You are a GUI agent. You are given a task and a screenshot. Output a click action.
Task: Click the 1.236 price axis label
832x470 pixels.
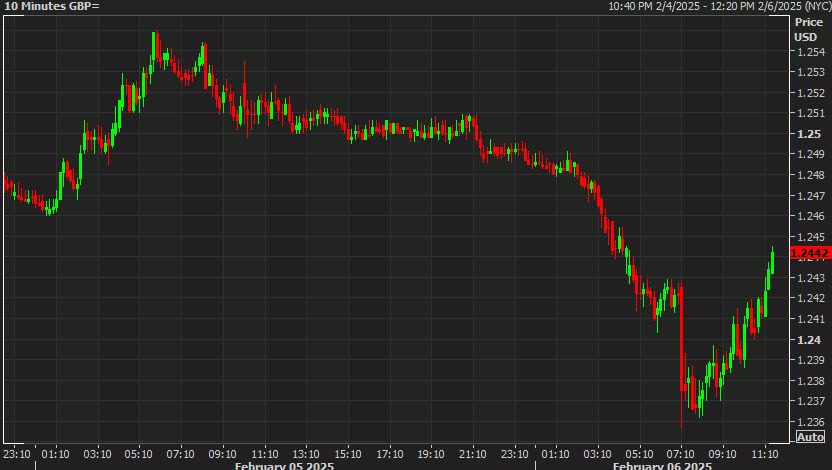(811, 422)
